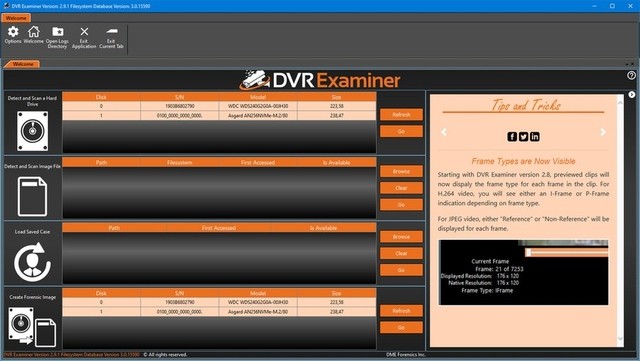Click Go for Detect and Scan Image File
Screen dimensions: 640x361
[x=401, y=205]
